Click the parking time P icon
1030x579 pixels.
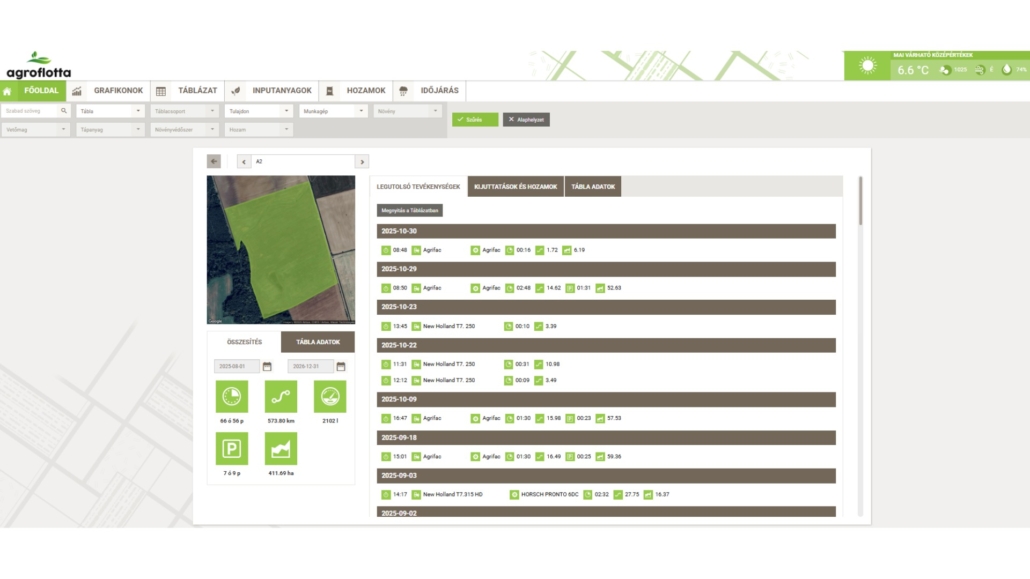[232, 449]
